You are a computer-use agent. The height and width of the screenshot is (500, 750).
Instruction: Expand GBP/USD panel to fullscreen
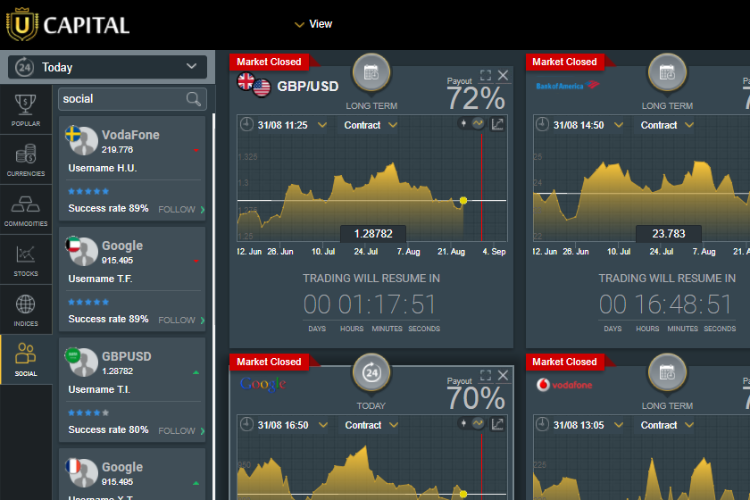coord(485,75)
